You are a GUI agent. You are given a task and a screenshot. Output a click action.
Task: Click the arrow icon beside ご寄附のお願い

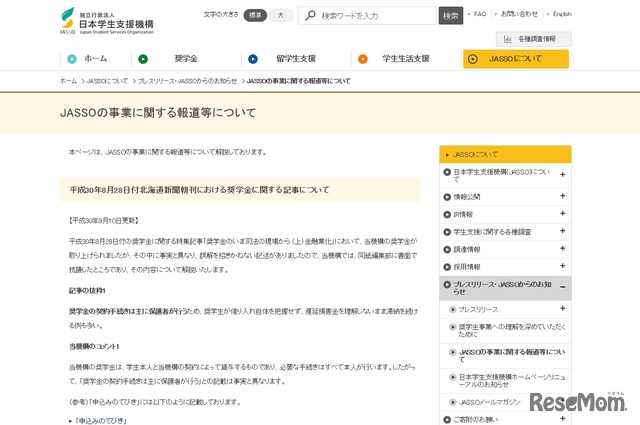(x=447, y=419)
